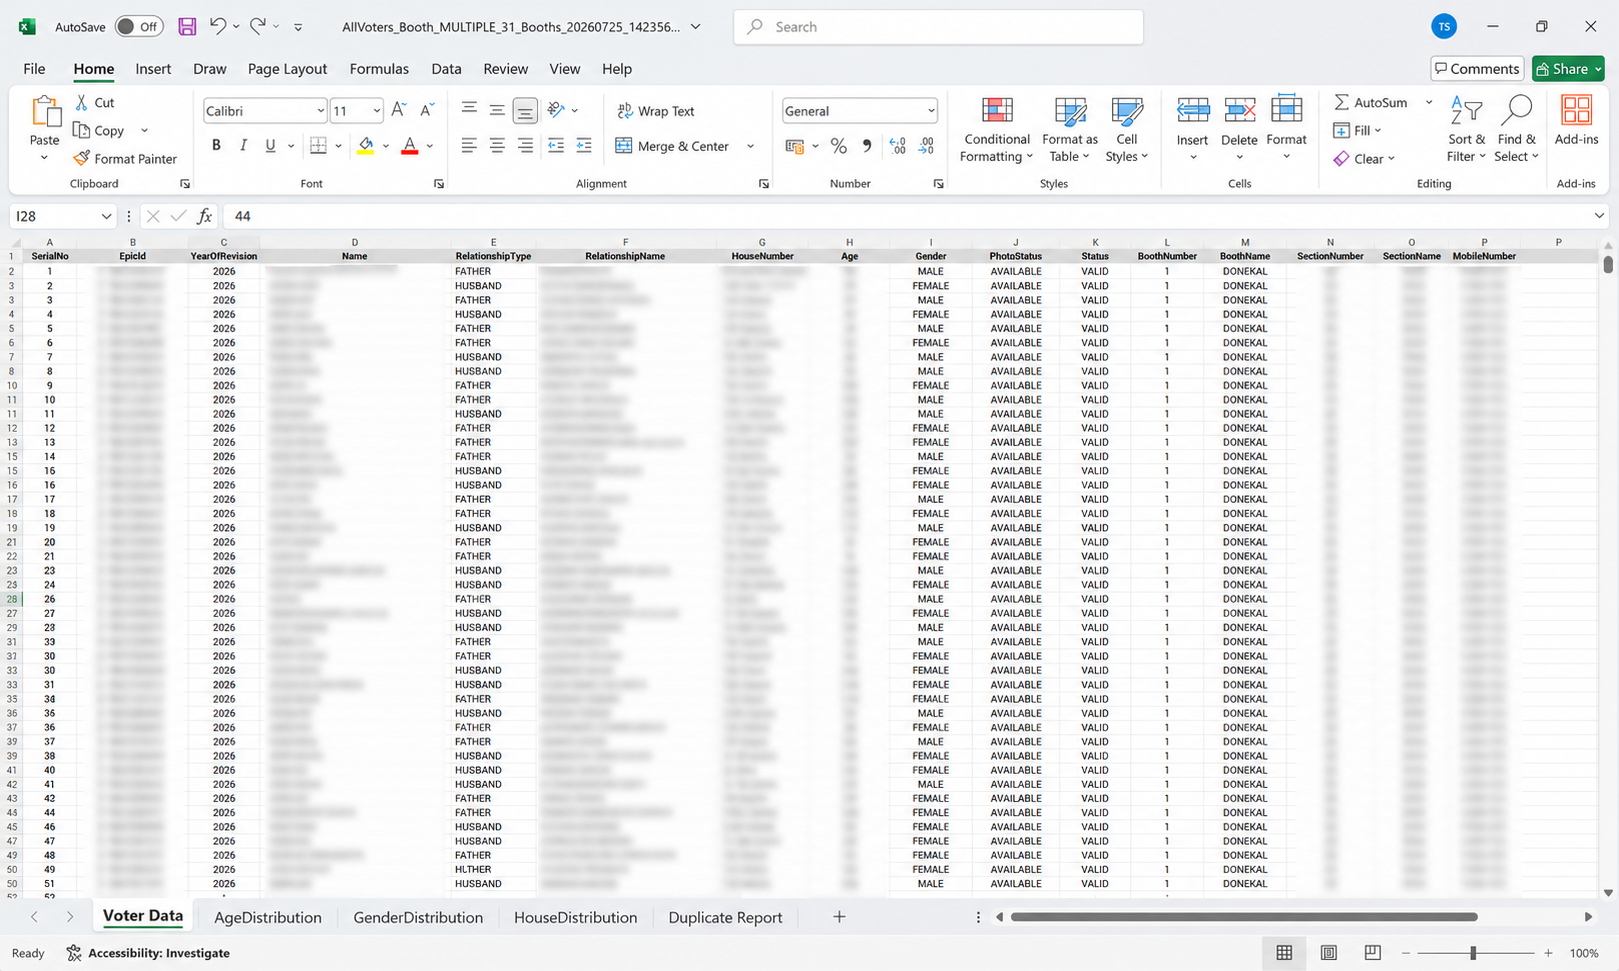Open the Comments pane
This screenshot has height=971, width=1619.
(1476, 69)
